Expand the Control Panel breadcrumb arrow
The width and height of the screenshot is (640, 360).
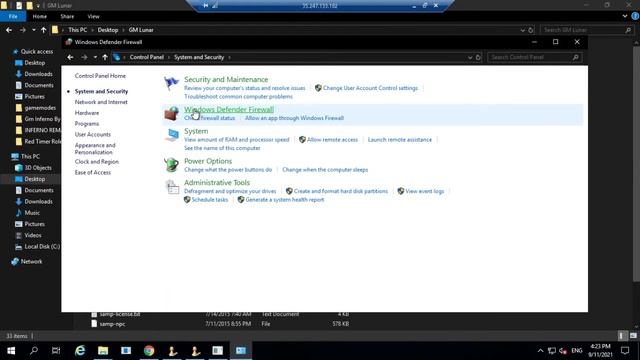pyautogui.click(x=169, y=58)
